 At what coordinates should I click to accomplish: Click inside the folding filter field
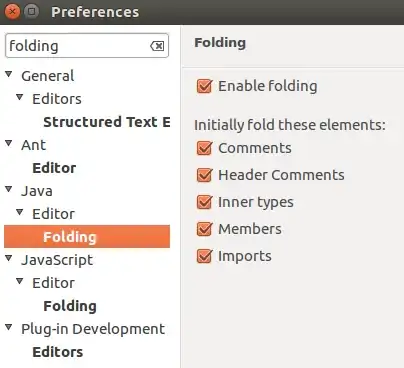pyautogui.click(x=78, y=46)
